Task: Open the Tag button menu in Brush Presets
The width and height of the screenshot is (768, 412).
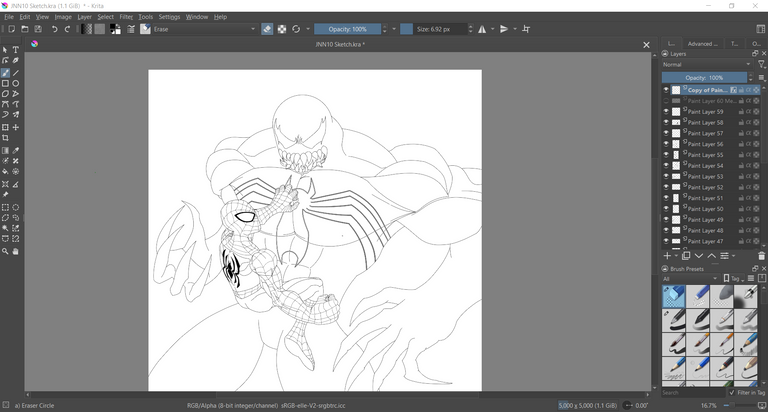Action: click(x=732, y=279)
